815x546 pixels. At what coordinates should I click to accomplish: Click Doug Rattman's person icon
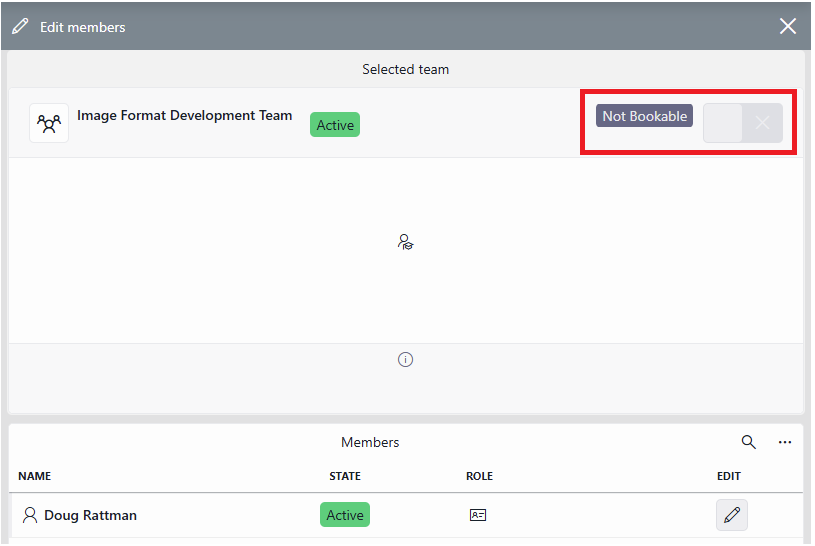pos(30,515)
